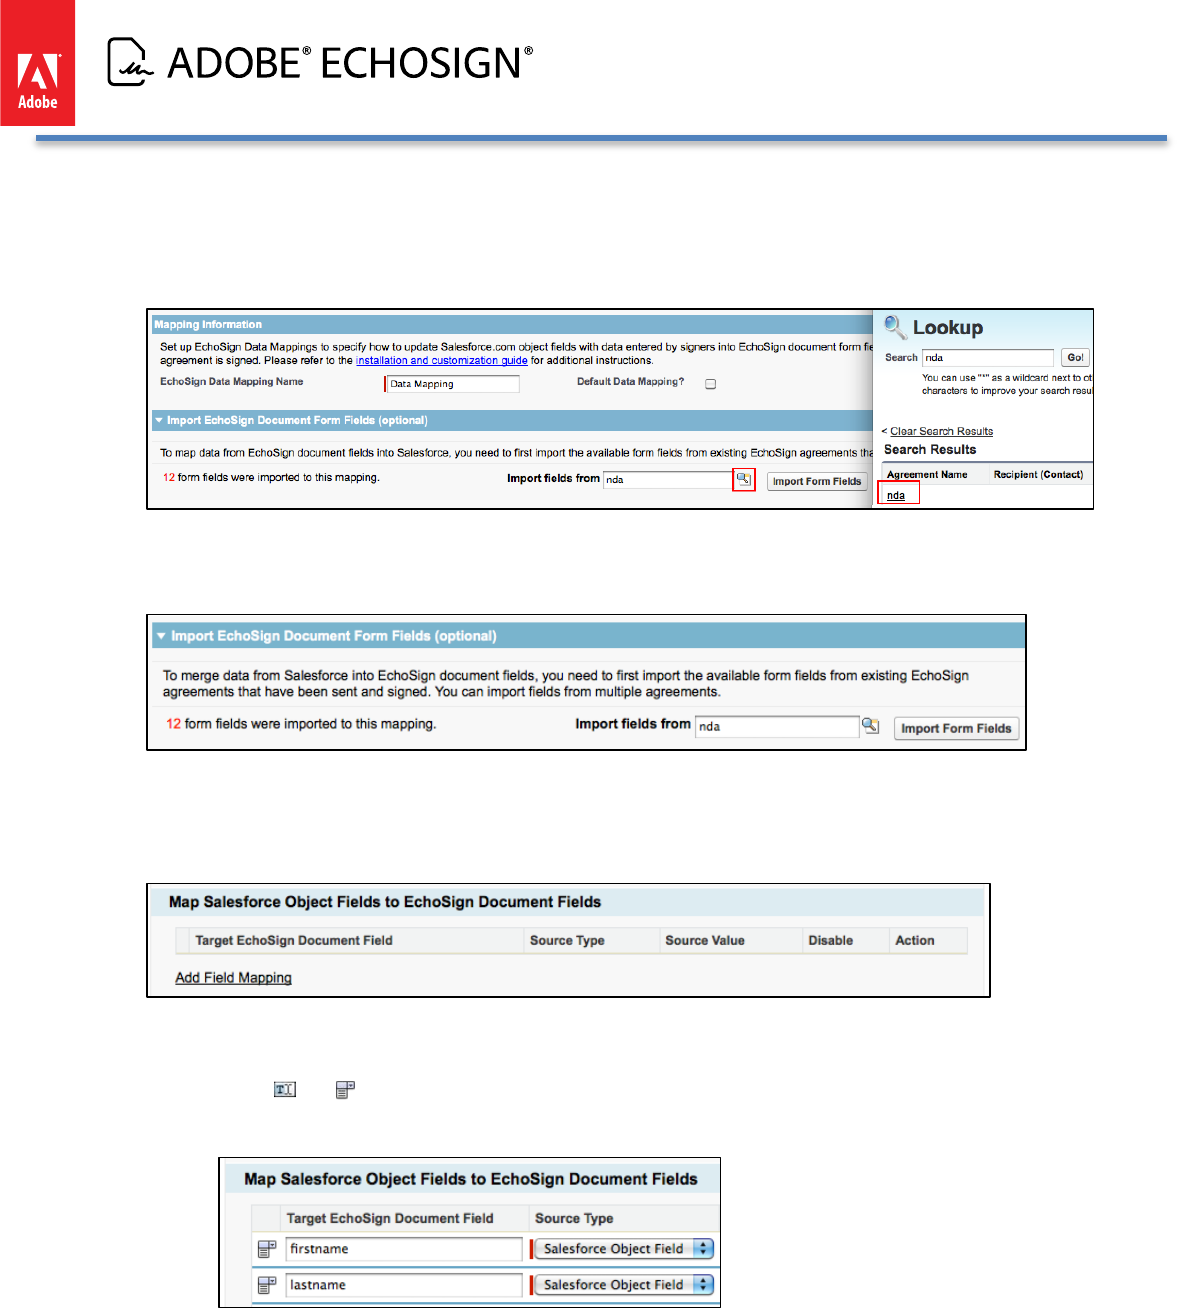Viewport: 1178px width, 1308px height.
Task: Click Import fields from input in 'merge data' panel
Action: pos(777,727)
